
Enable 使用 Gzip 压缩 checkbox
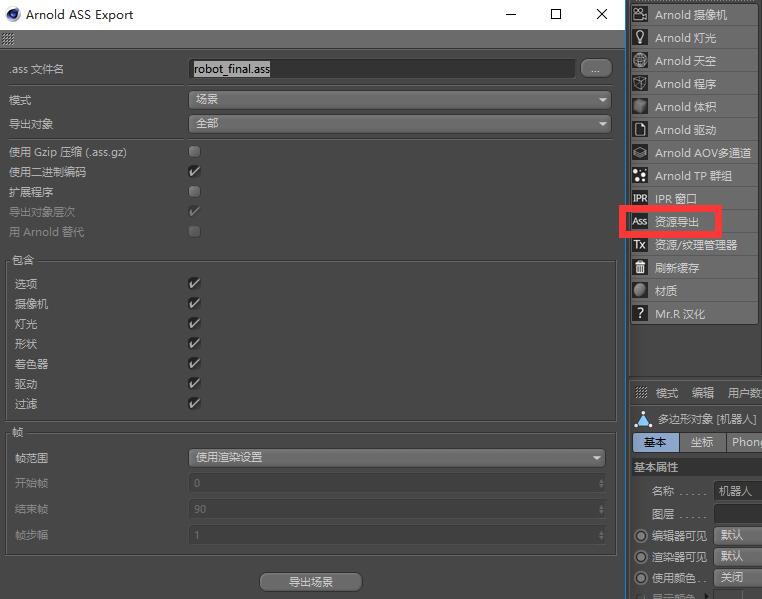click(x=194, y=152)
